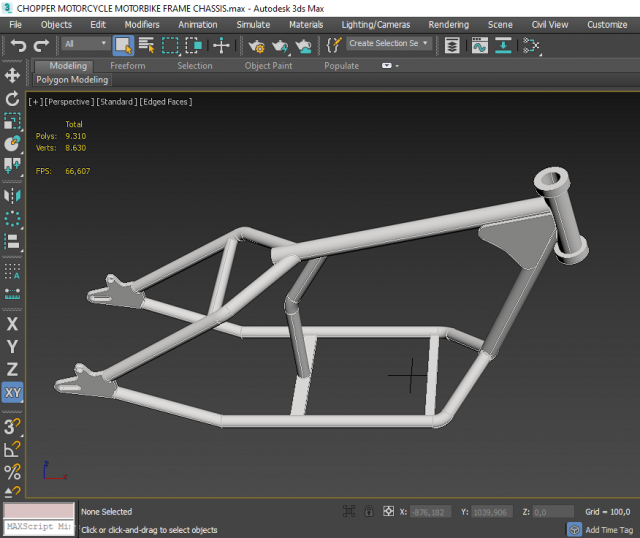Open the Objects menu
The height and width of the screenshot is (538, 640).
(x=56, y=25)
